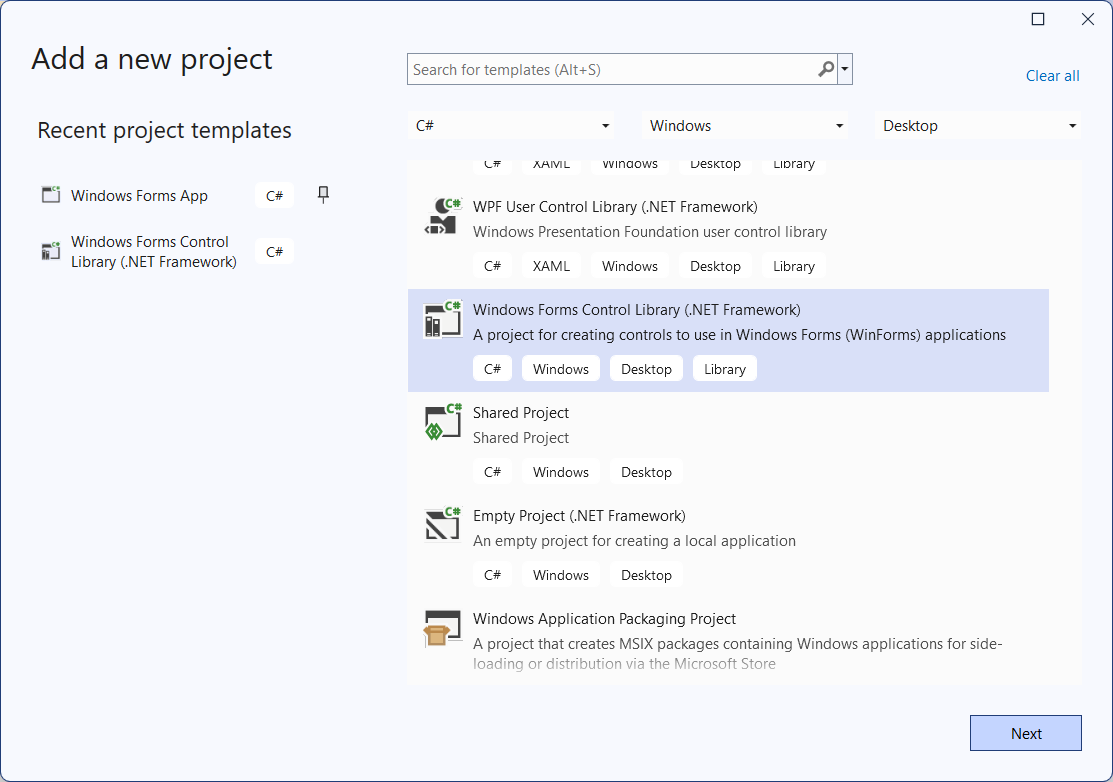Click the Windows Forms App recent icon

coord(51,194)
